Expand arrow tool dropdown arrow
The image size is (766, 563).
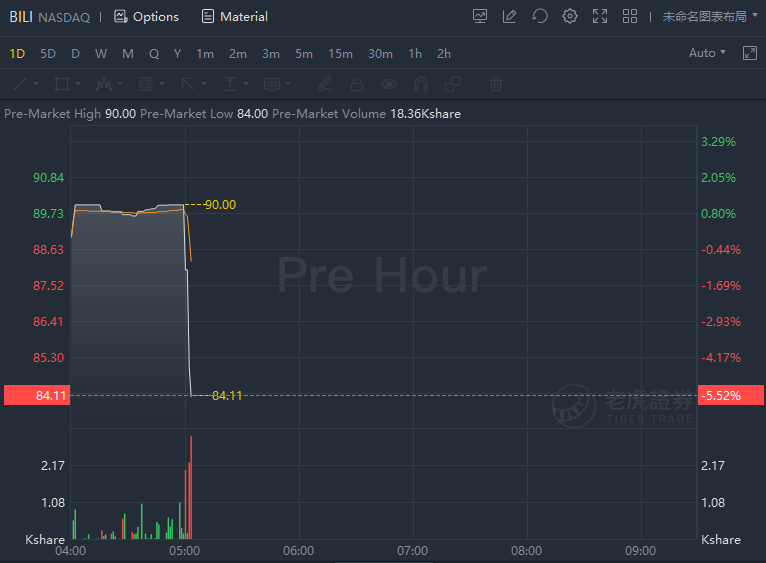204,84
